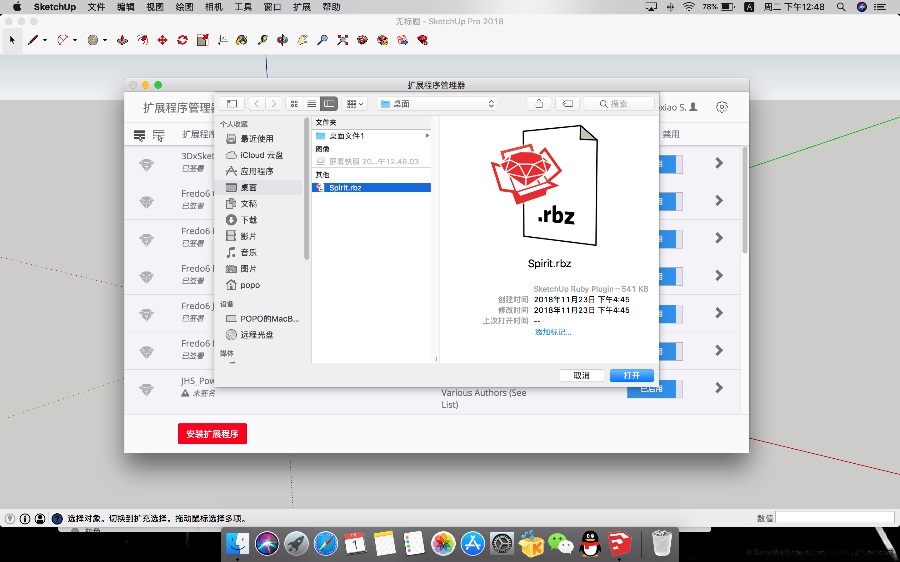Expand details chevron for JHS_Pow row

(x=719, y=388)
